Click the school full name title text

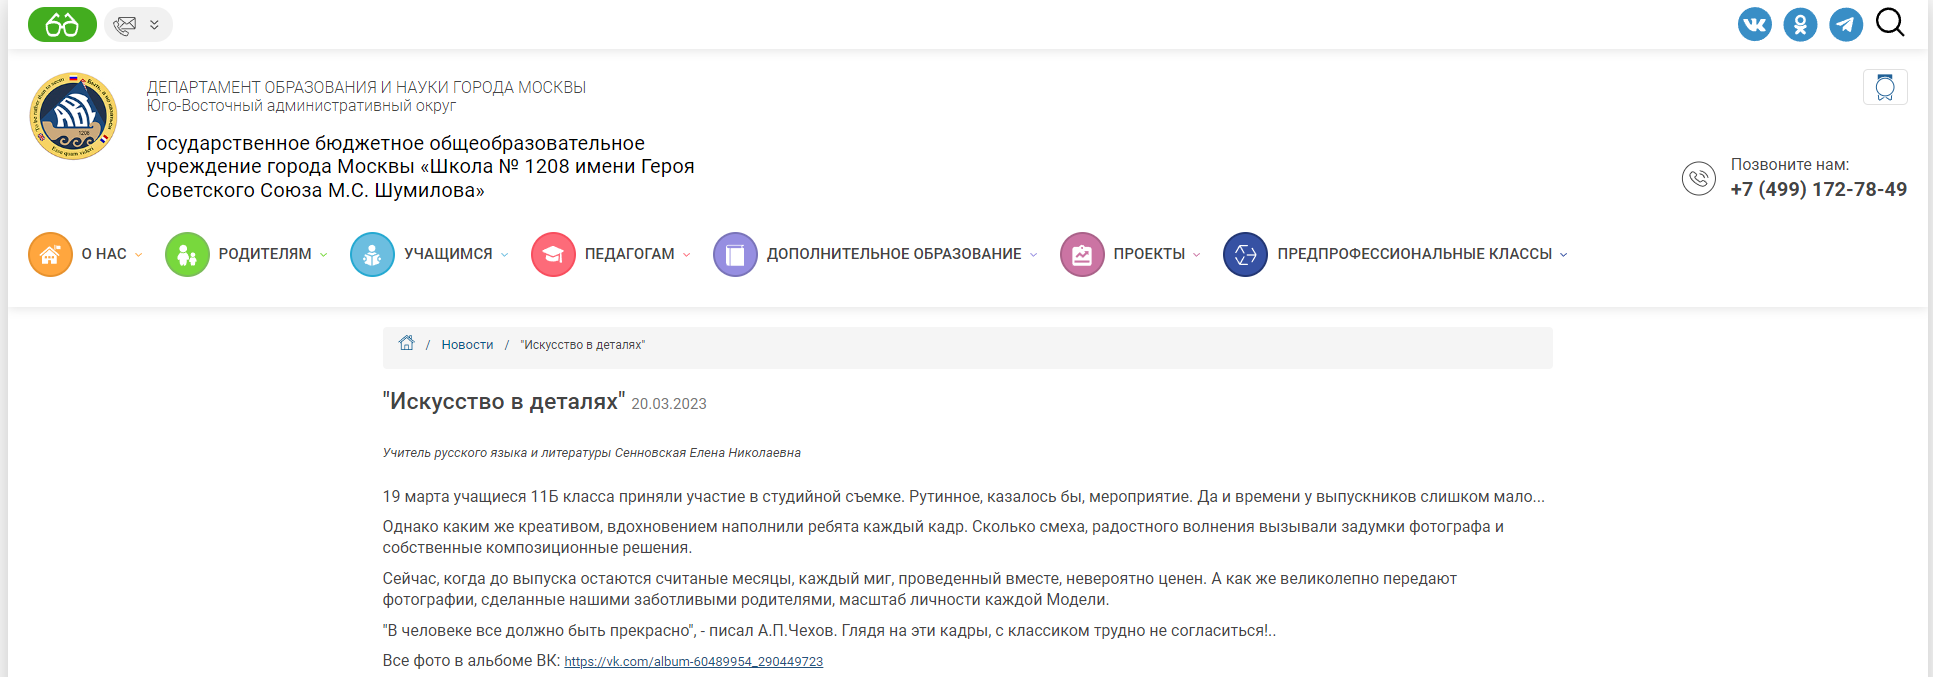(x=420, y=167)
